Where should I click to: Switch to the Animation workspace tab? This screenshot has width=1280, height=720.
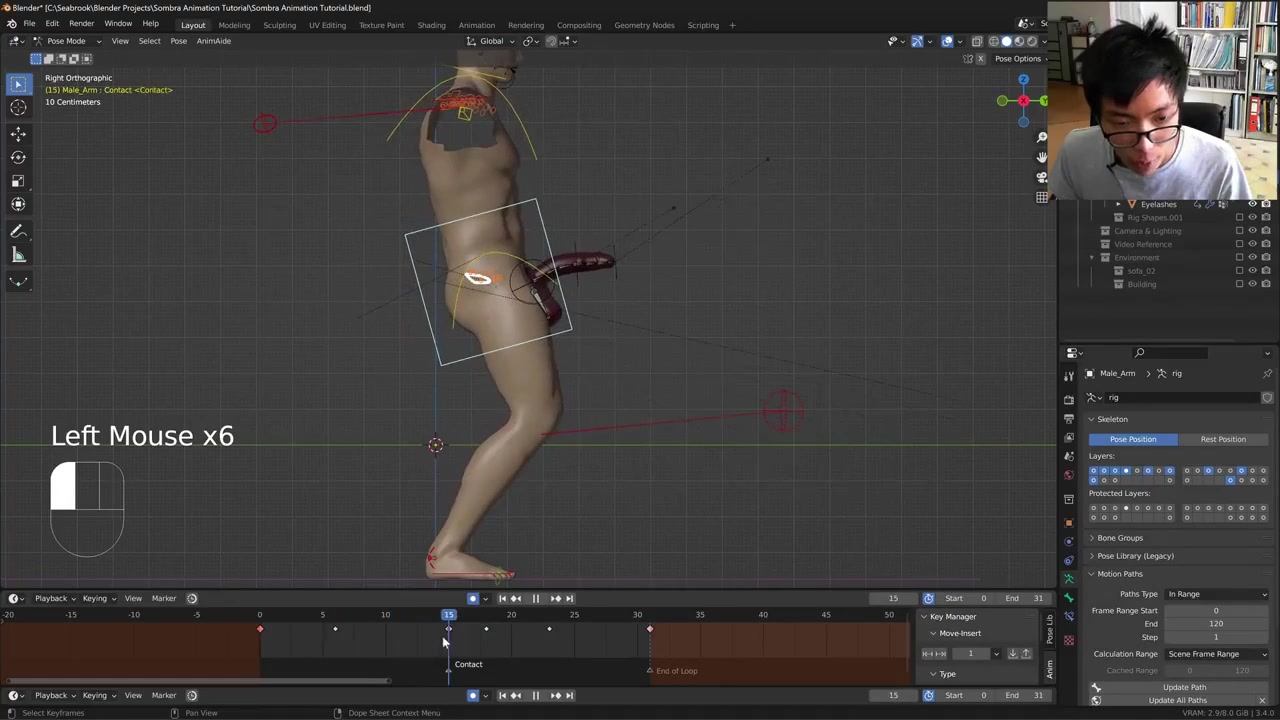click(476, 25)
